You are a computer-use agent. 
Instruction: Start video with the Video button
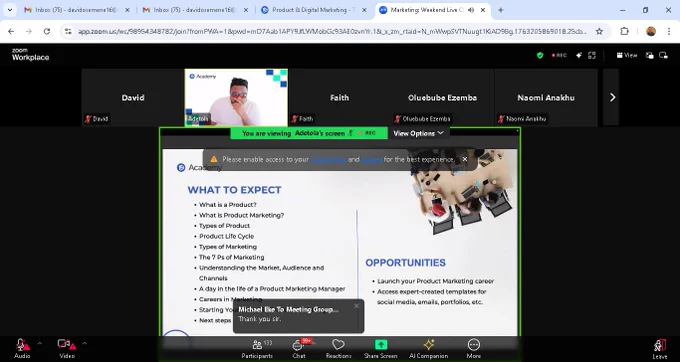[x=66, y=349]
